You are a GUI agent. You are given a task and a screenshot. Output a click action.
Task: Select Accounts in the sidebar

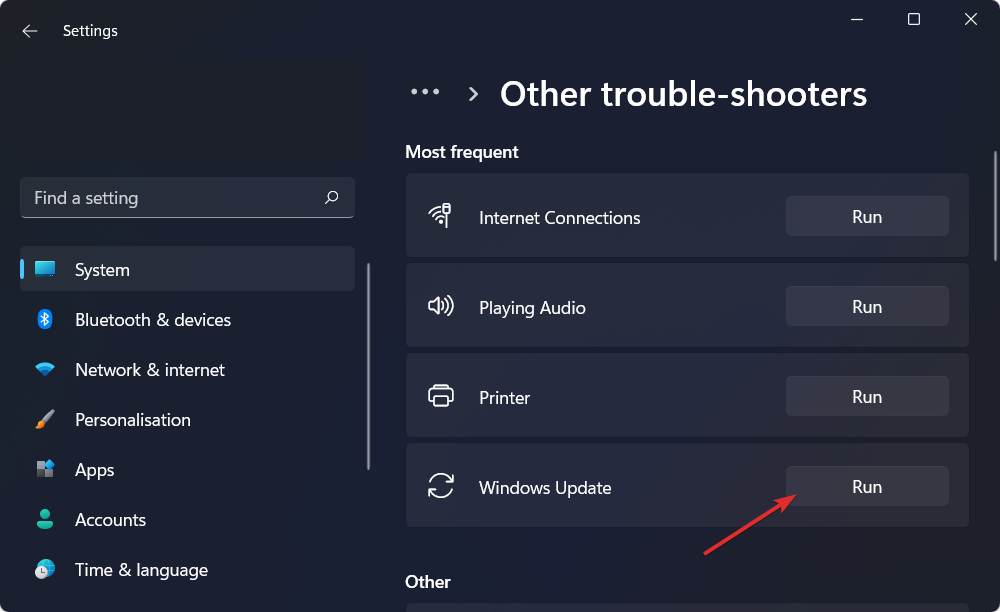pos(110,519)
